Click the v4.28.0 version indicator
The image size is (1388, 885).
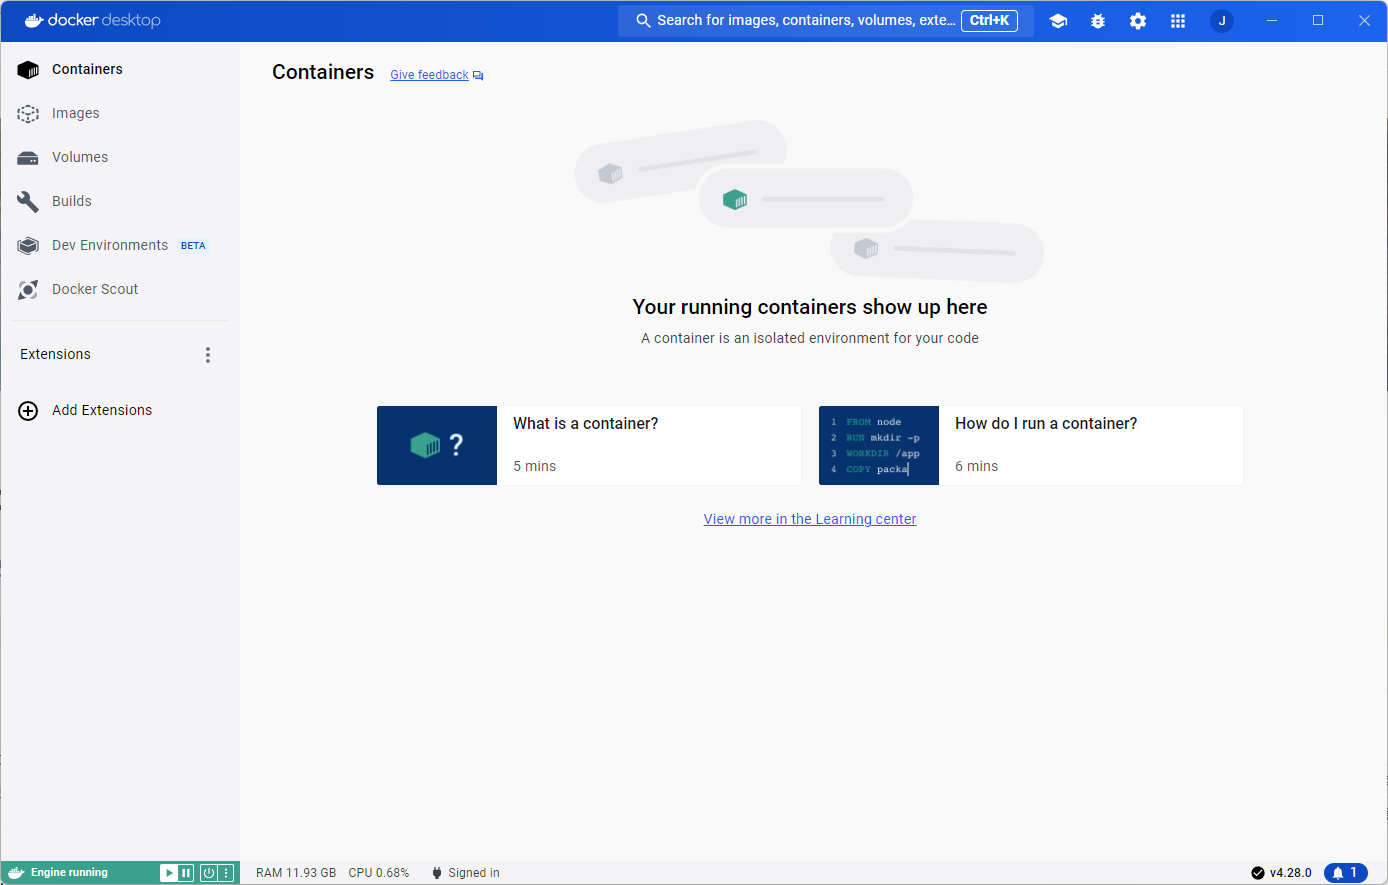click(1290, 873)
